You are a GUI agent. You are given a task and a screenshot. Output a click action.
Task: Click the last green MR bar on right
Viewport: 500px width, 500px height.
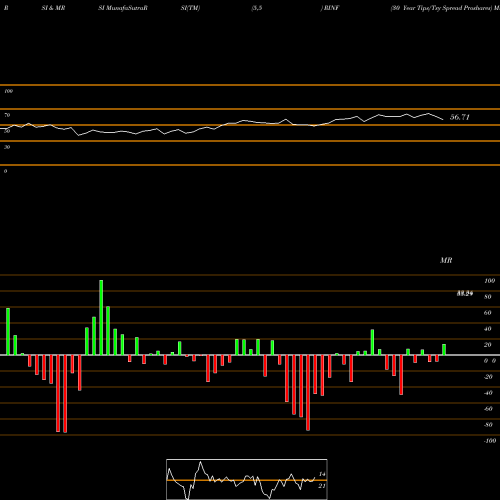pyautogui.click(x=444, y=350)
